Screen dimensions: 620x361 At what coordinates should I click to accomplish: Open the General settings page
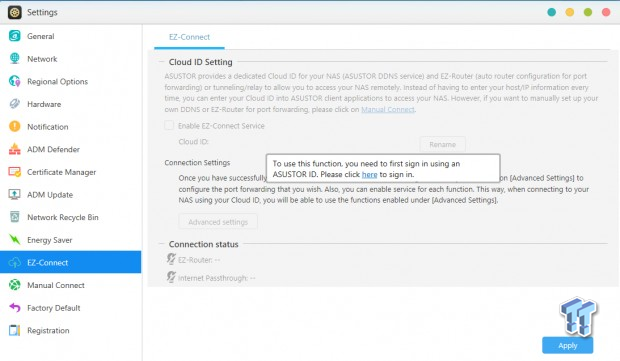click(x=70, y=36)
